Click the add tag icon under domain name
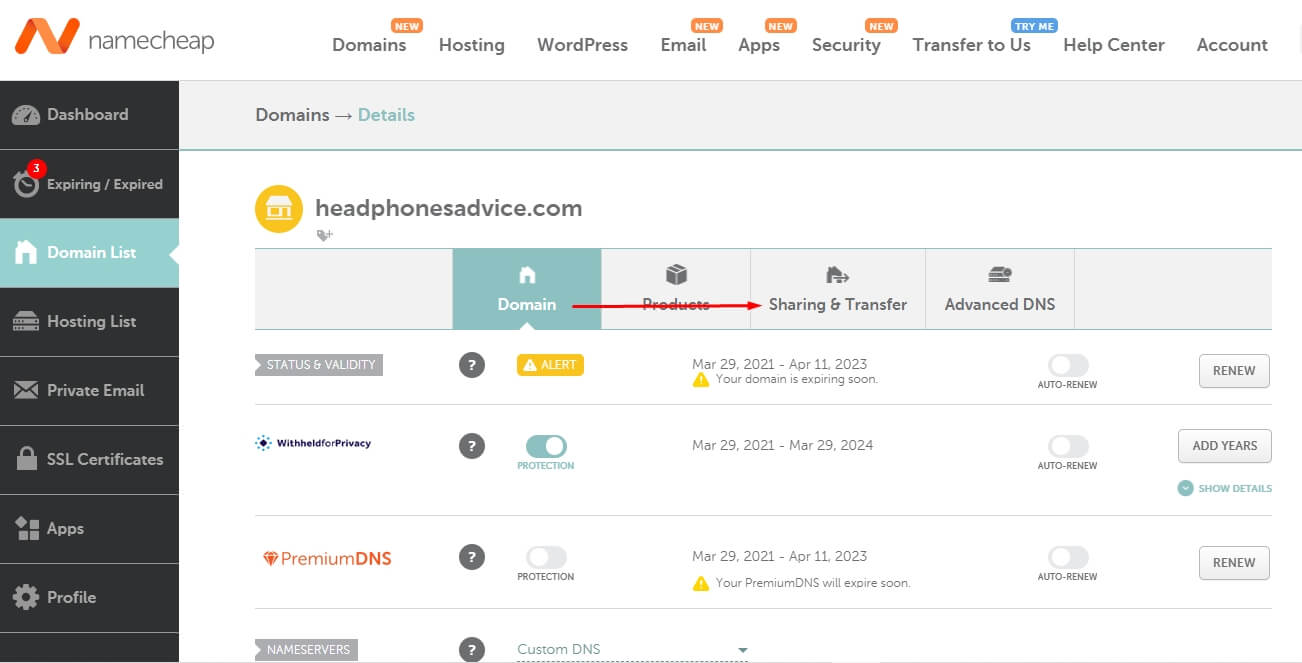The height and width of the screenshot is (663, 1302). pos(324,236)
